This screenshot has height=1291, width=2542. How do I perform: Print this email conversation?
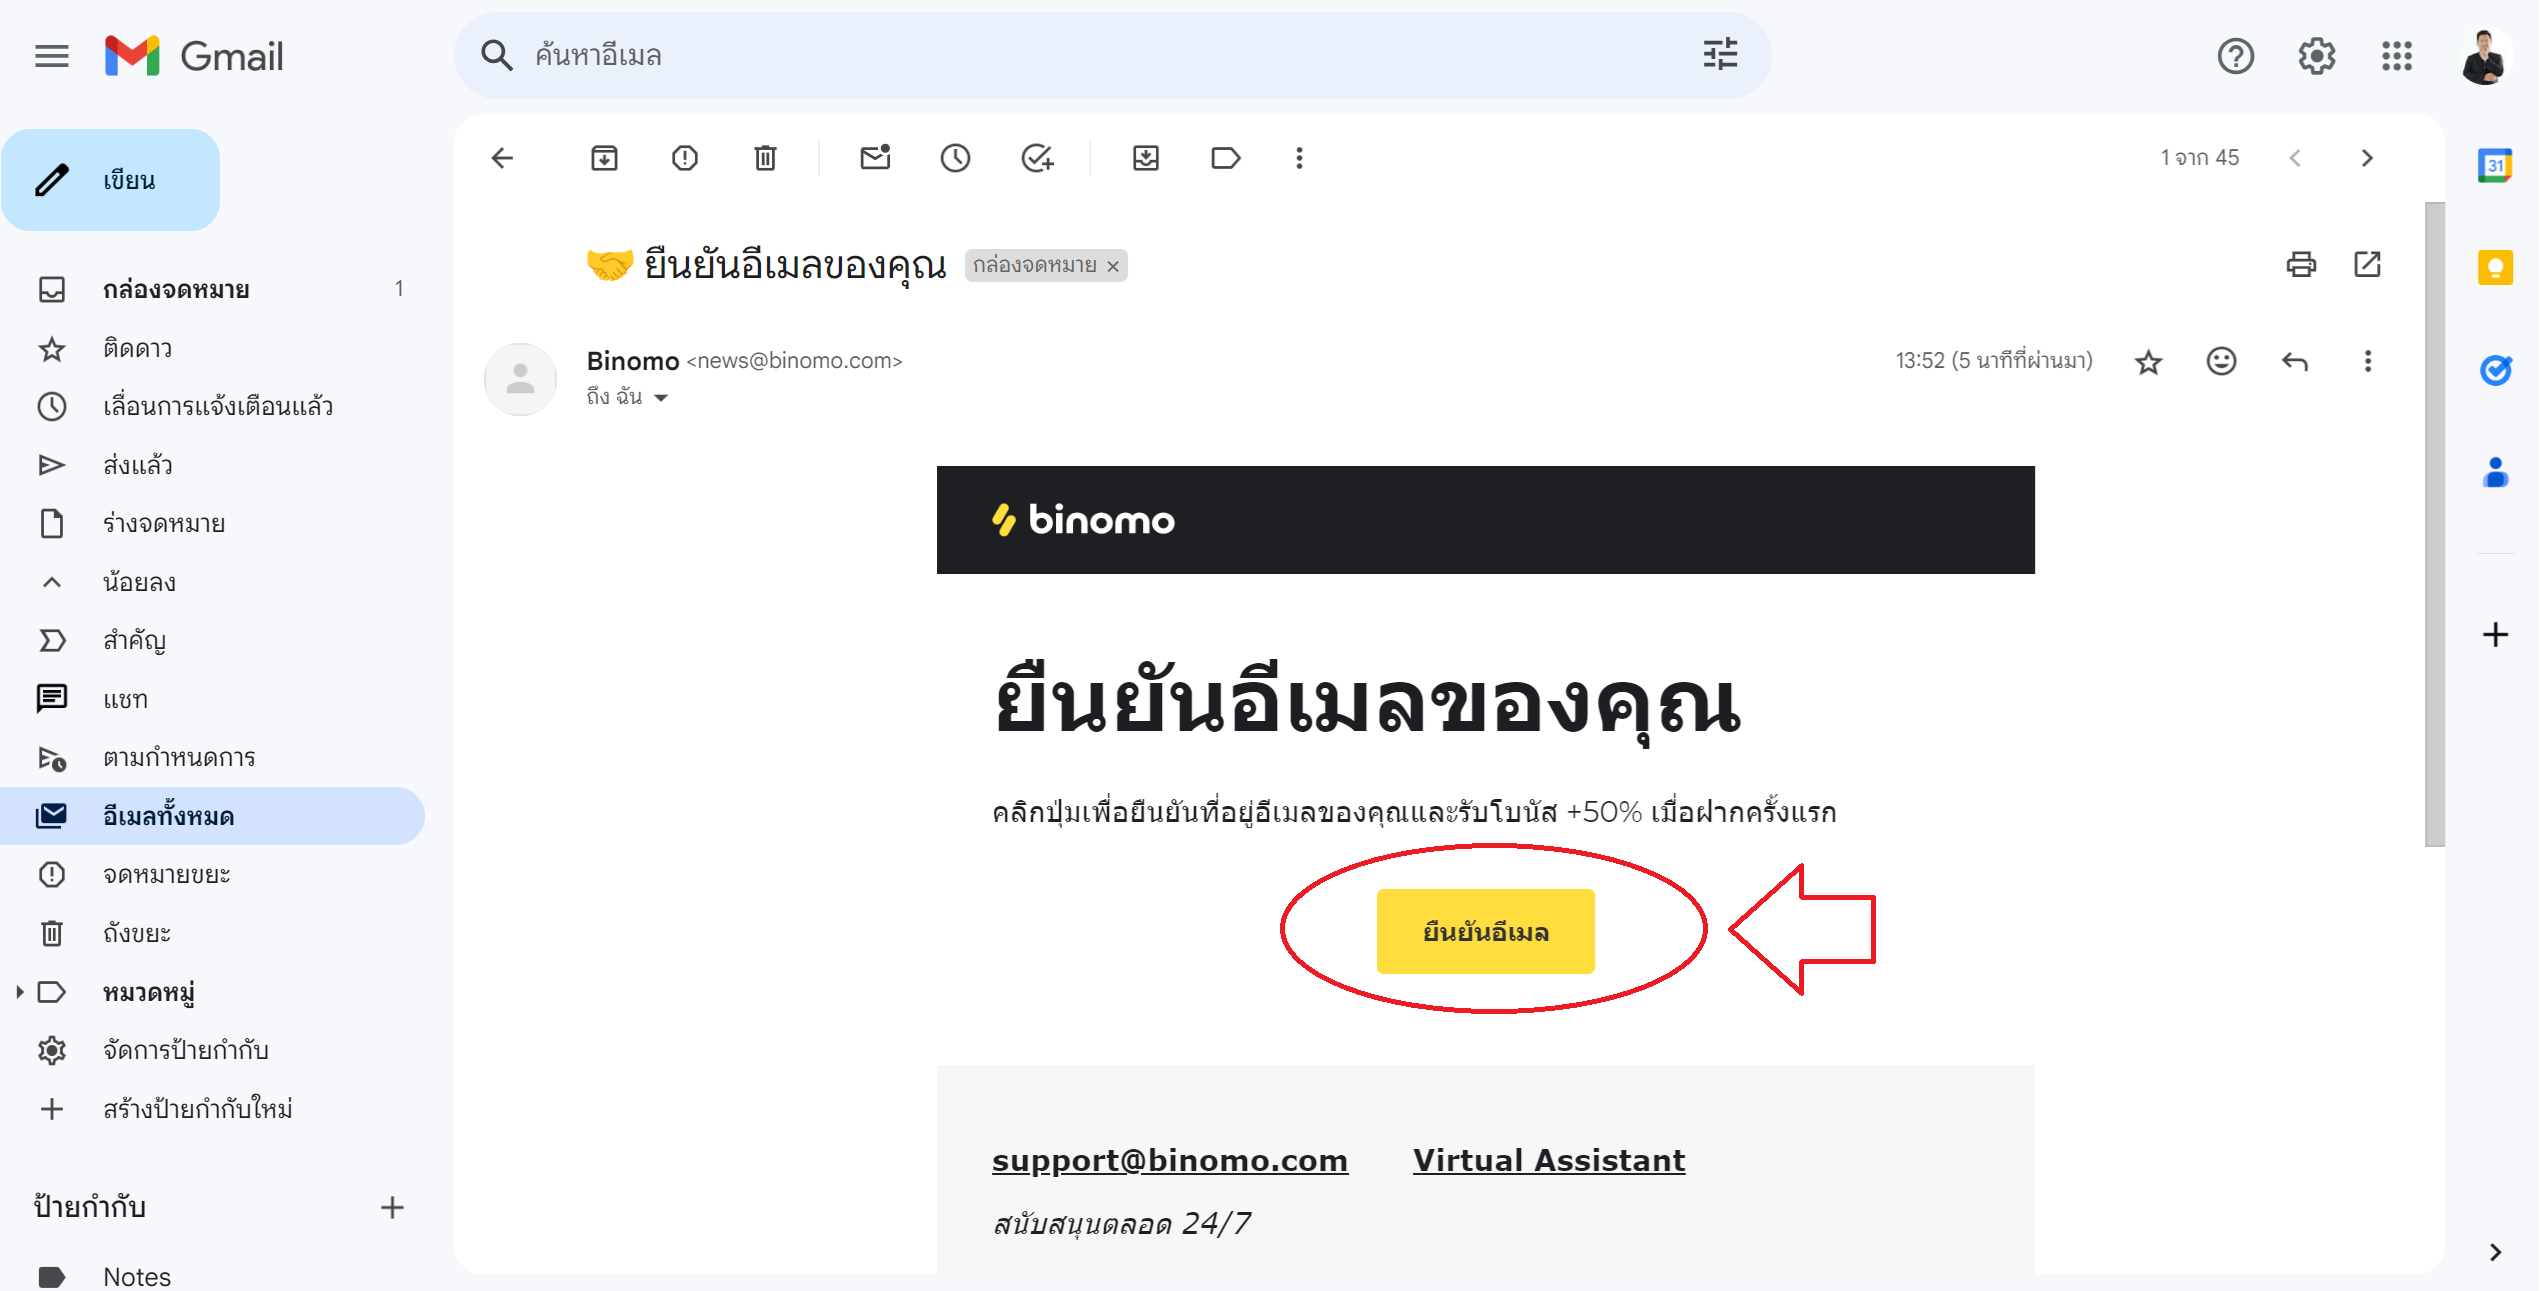(2301, 264)
